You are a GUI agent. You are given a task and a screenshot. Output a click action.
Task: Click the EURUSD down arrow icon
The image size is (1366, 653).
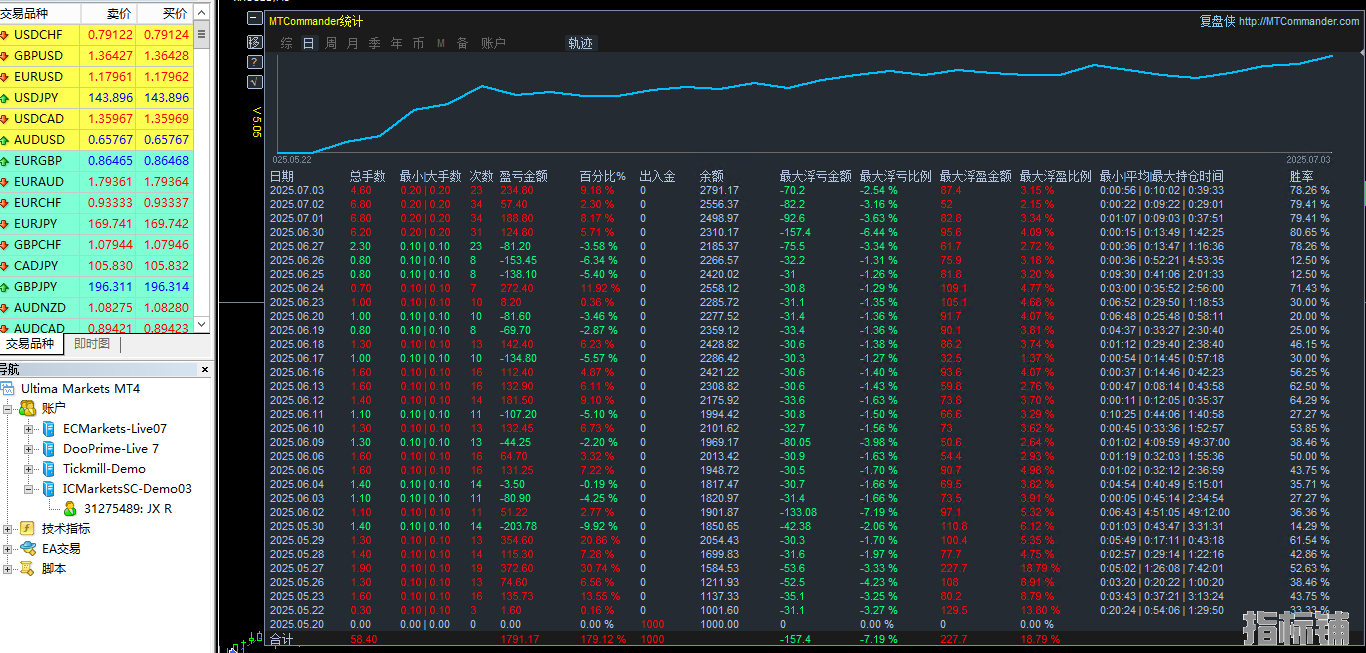point(6,77)
